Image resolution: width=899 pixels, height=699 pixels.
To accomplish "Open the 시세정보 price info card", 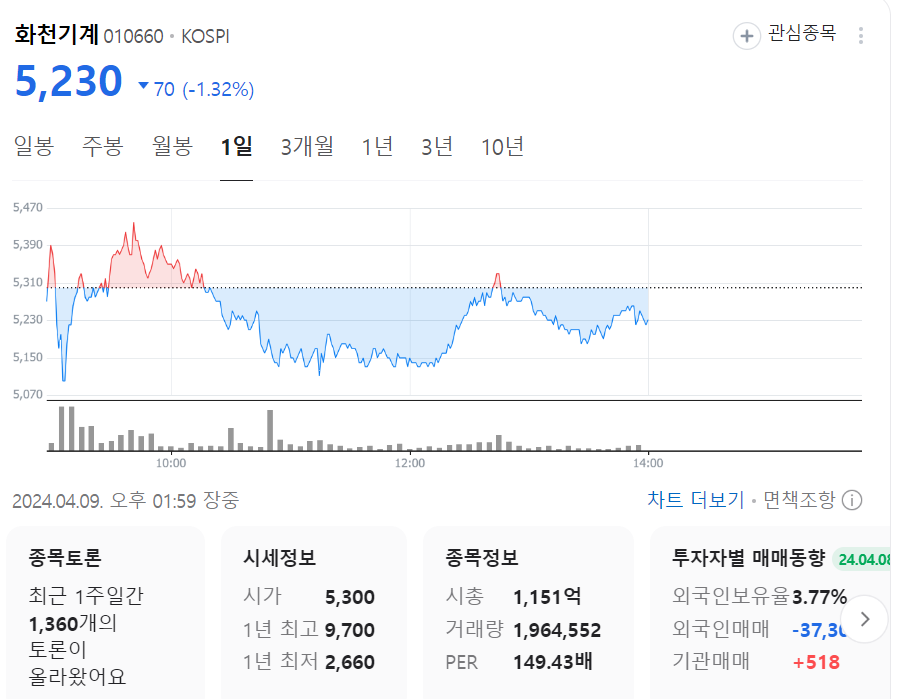I will coord(313,612).
